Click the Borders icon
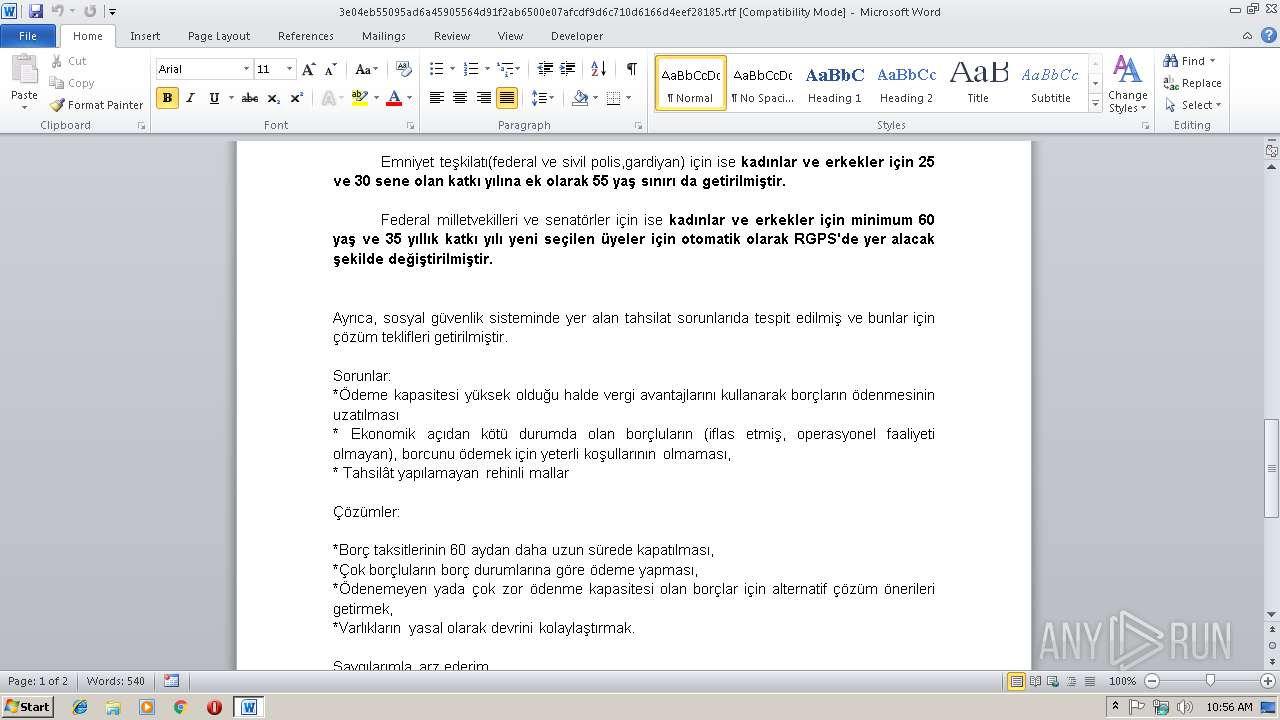The width and height of the screenshot is (1280, 720). click(x=613, y=98)
